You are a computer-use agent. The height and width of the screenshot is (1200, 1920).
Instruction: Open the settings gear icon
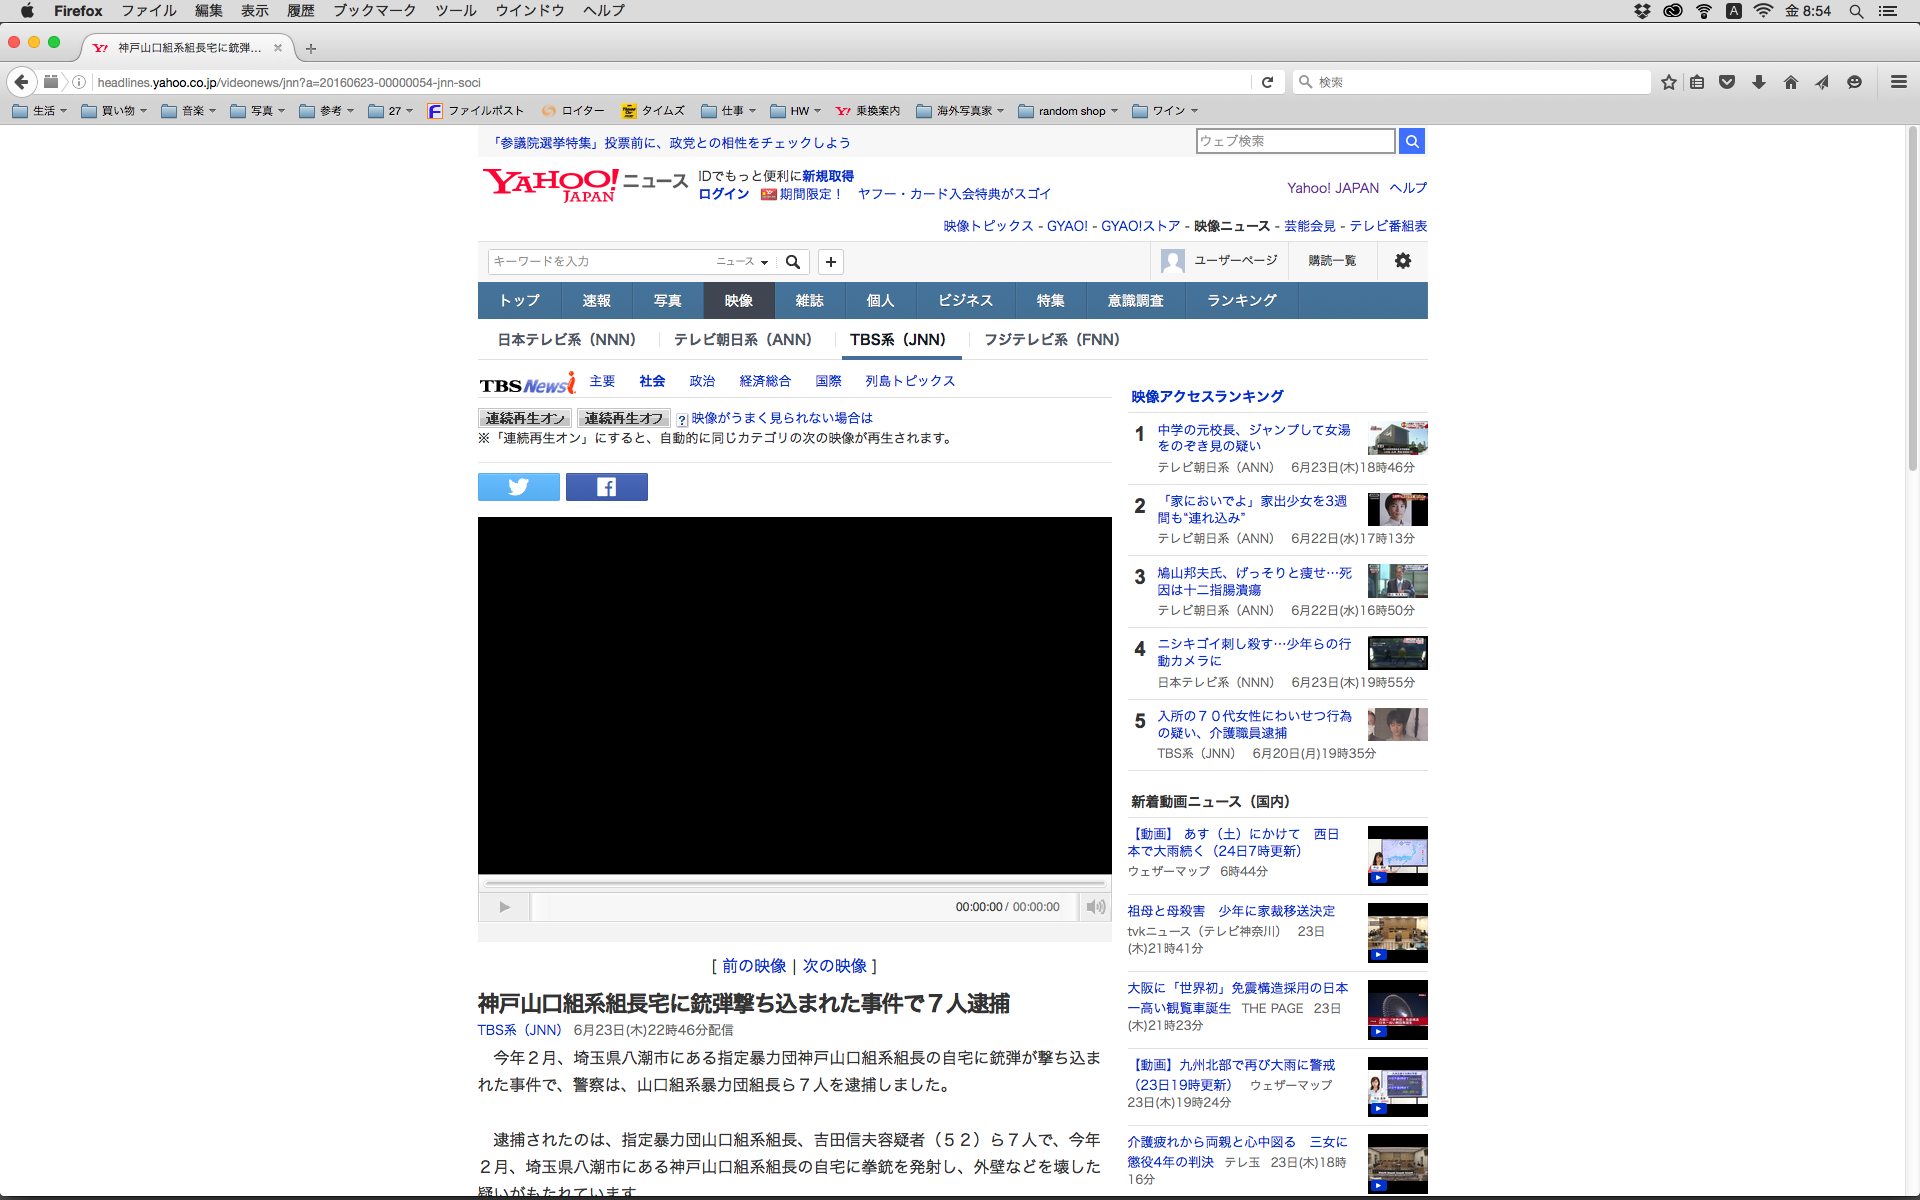coord(1402,261)
